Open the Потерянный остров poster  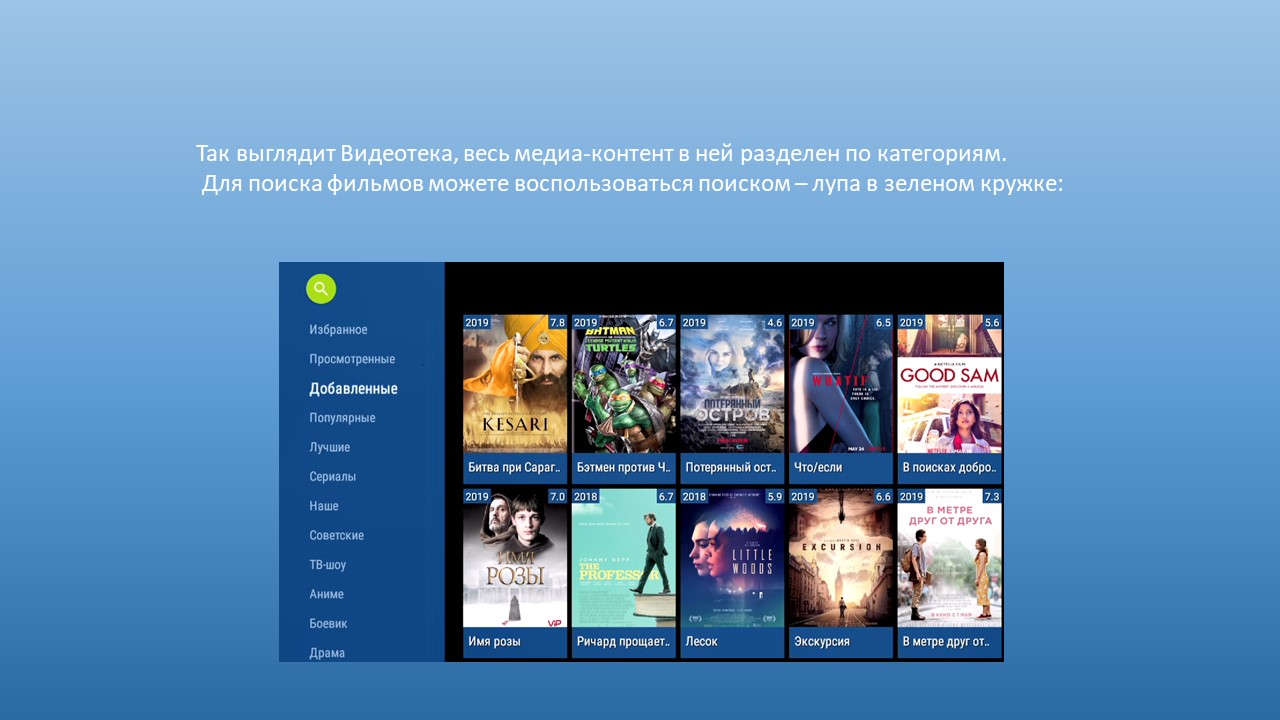[732, 384]
